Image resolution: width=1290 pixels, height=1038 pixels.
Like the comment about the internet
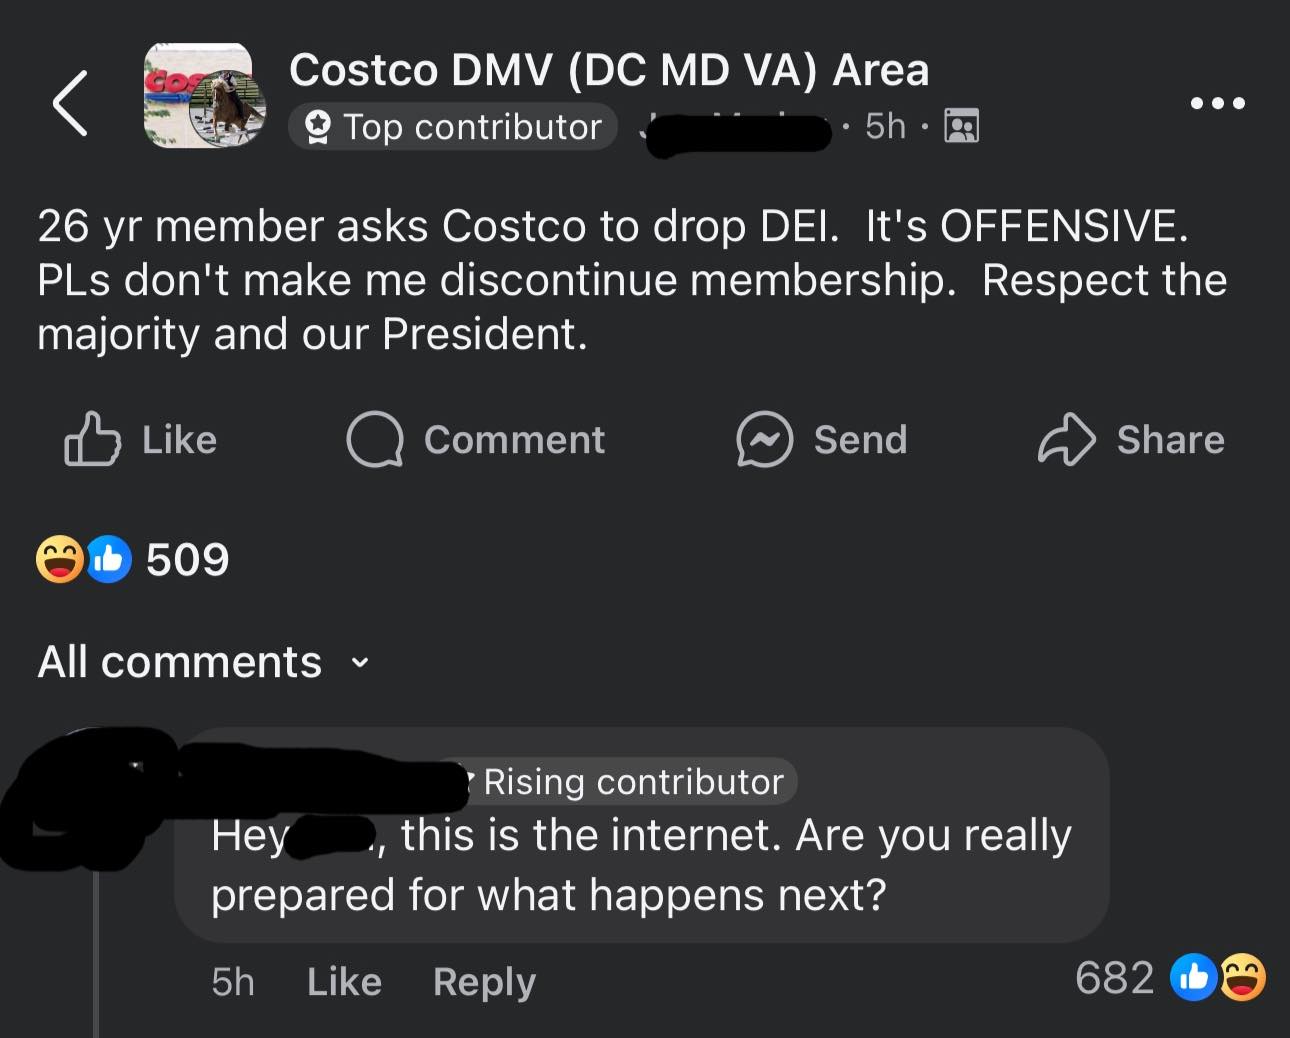(344, 982)
